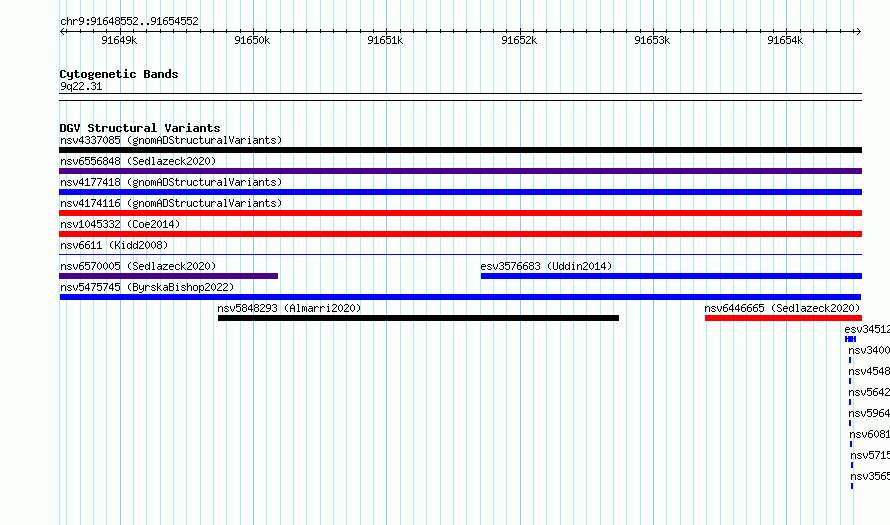The height and width of the screenshot is (525, 890).
Task: Select the blue nsv5475745 variant bar
Action: pos(460,297)
